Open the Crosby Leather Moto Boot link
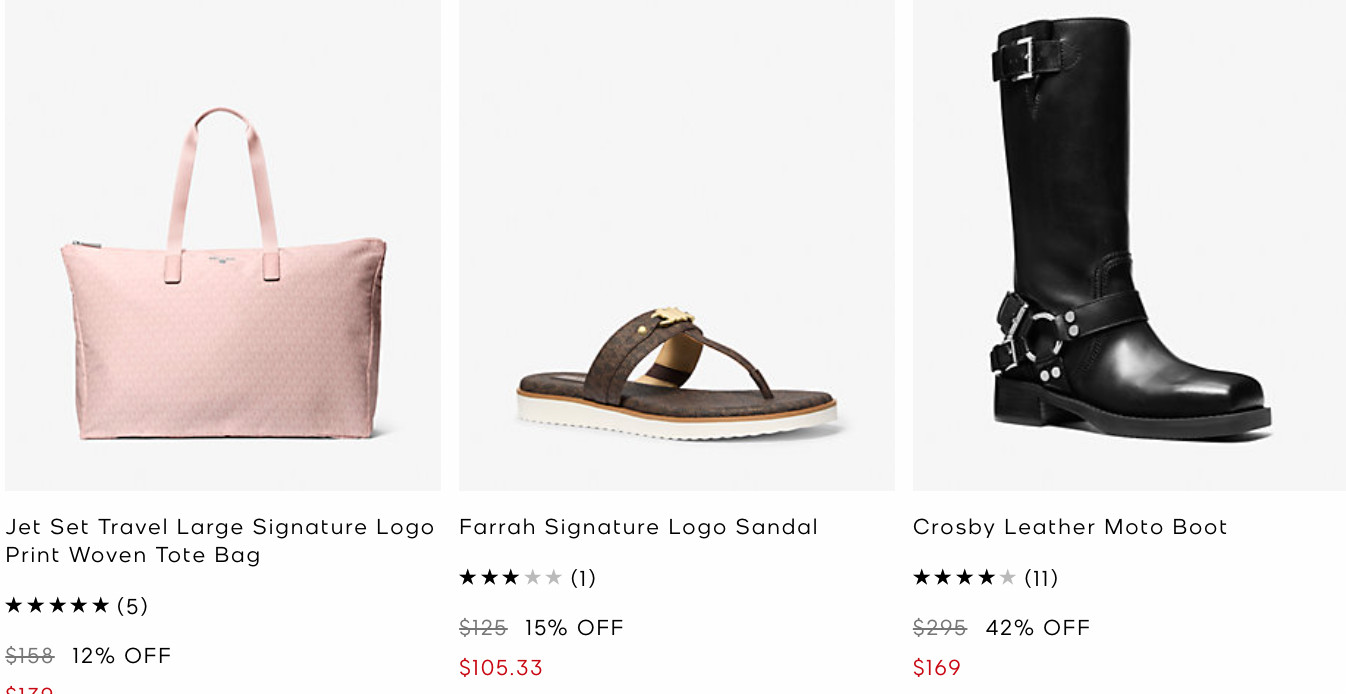This screenshot has height=694, width=1346. pyautogui.click(x=1070, y=527)
